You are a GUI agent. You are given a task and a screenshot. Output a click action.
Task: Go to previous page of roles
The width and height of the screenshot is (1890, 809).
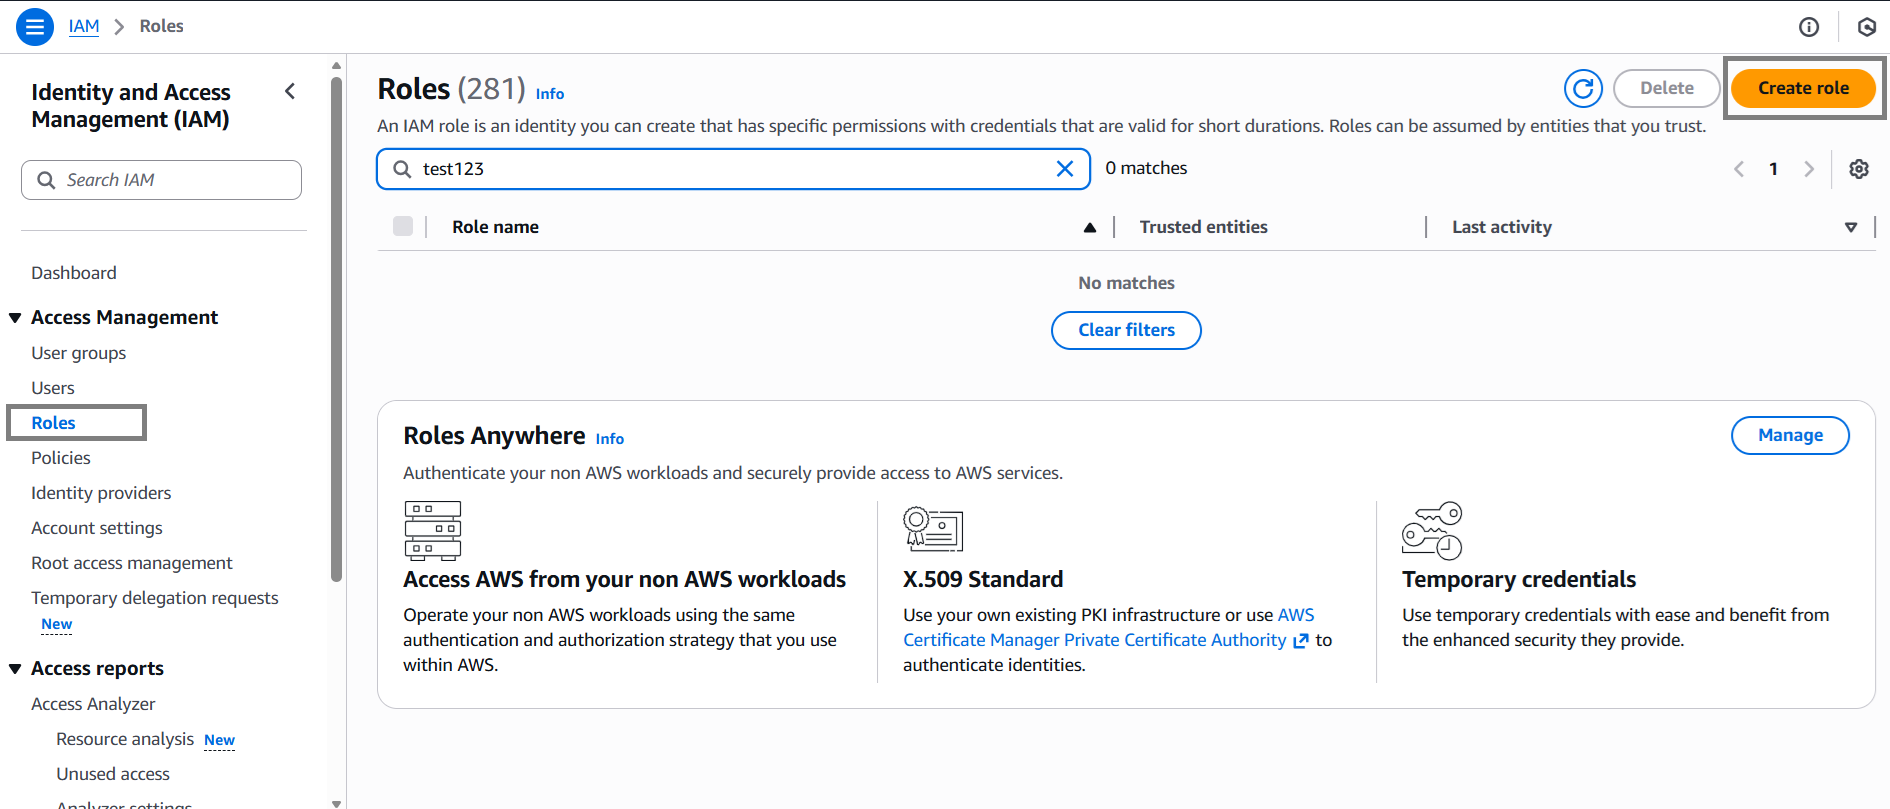click(x=1739, y=169)
